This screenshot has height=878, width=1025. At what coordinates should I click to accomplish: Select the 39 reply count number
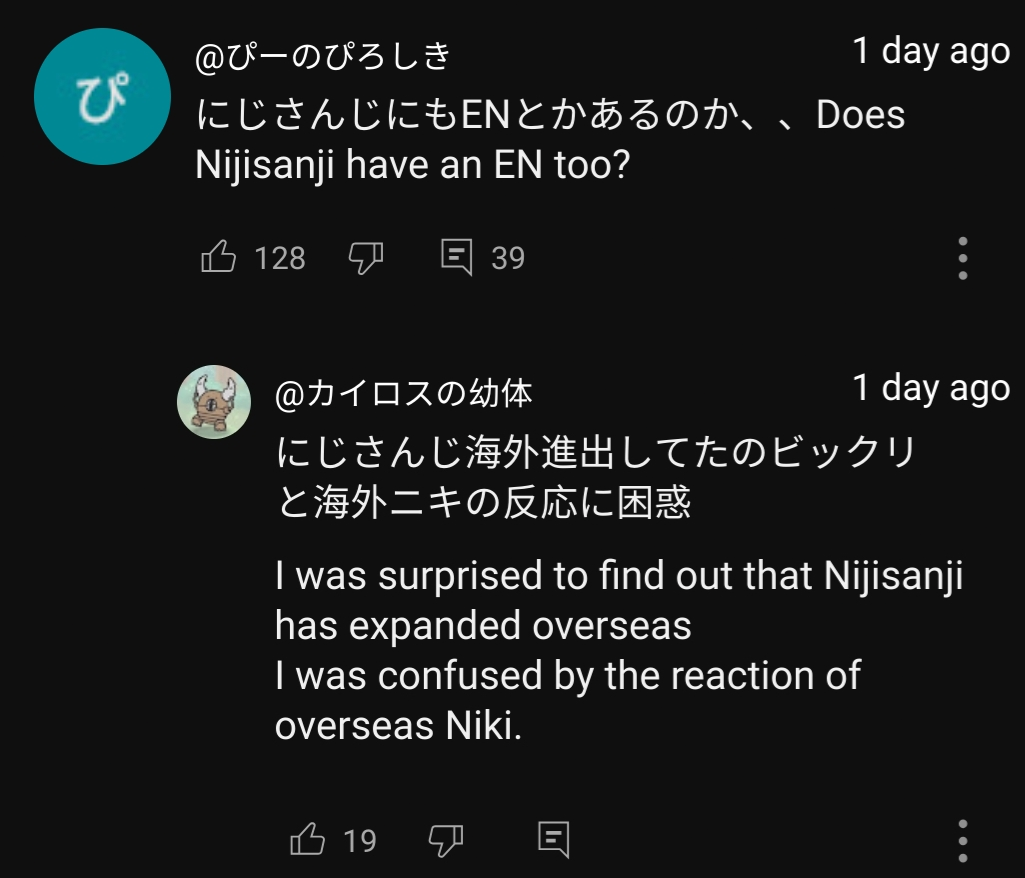coord(508,258)
